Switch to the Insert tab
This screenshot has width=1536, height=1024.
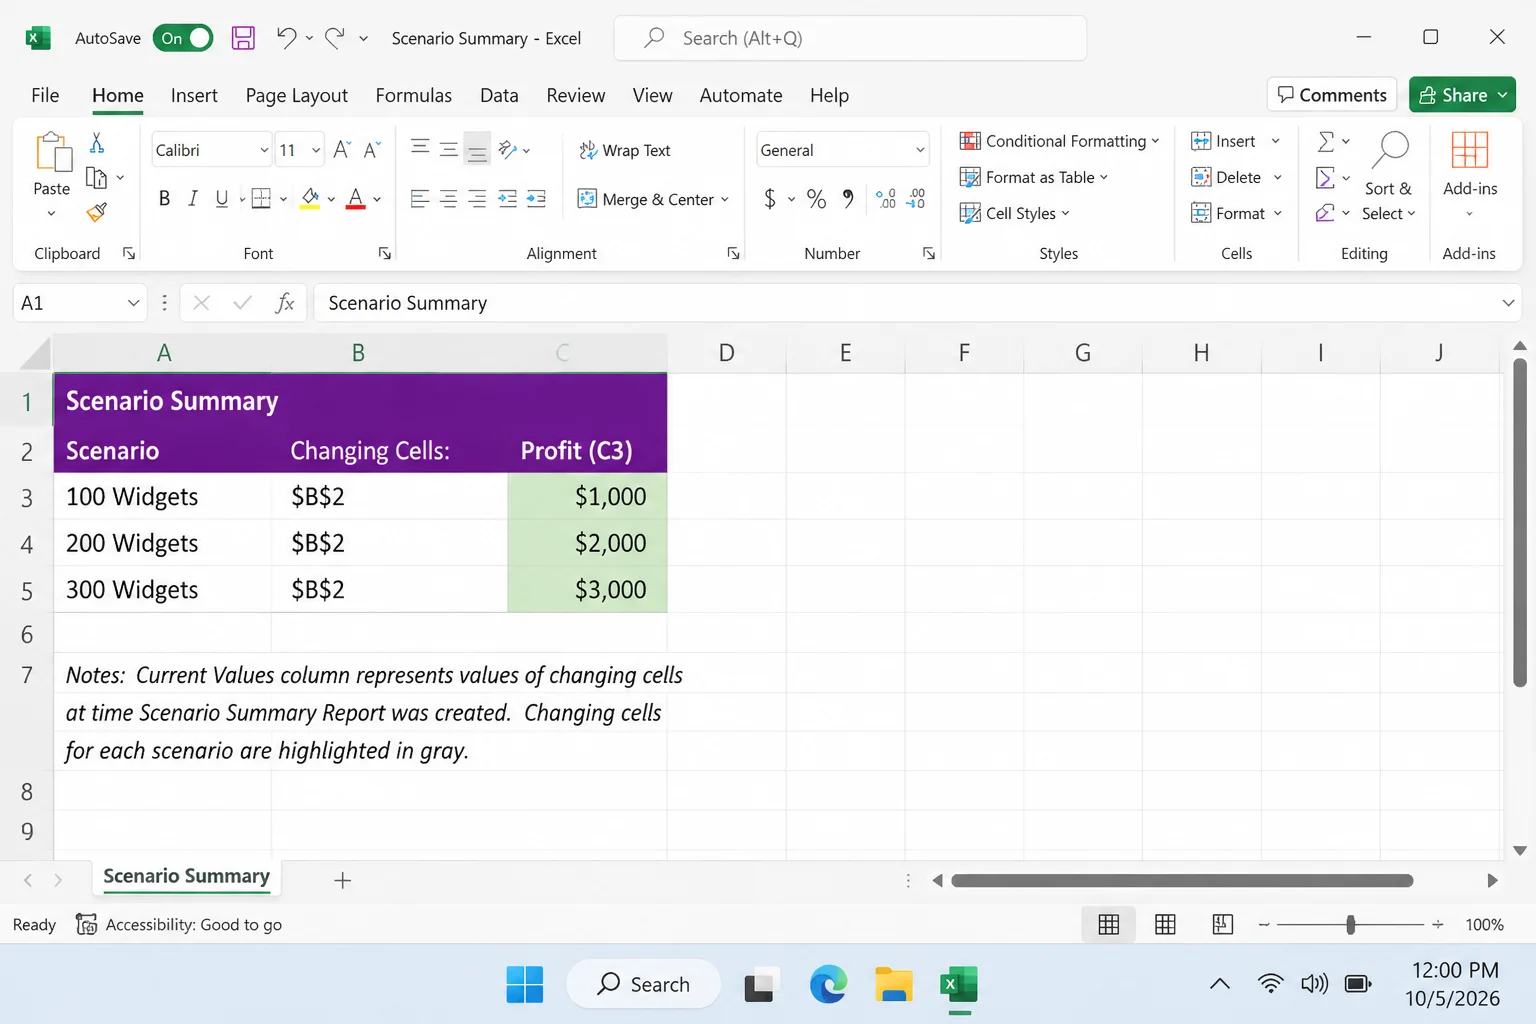click(x=194, y=95)
